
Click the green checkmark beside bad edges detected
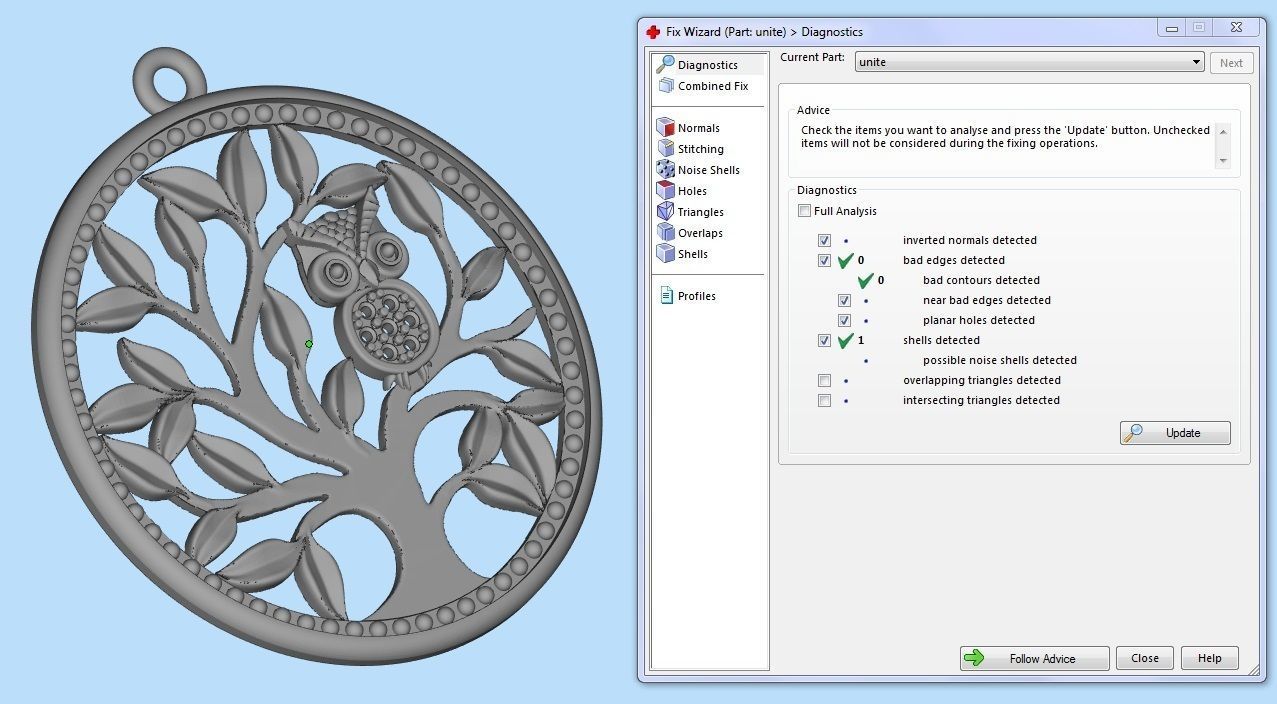(846, 260)
